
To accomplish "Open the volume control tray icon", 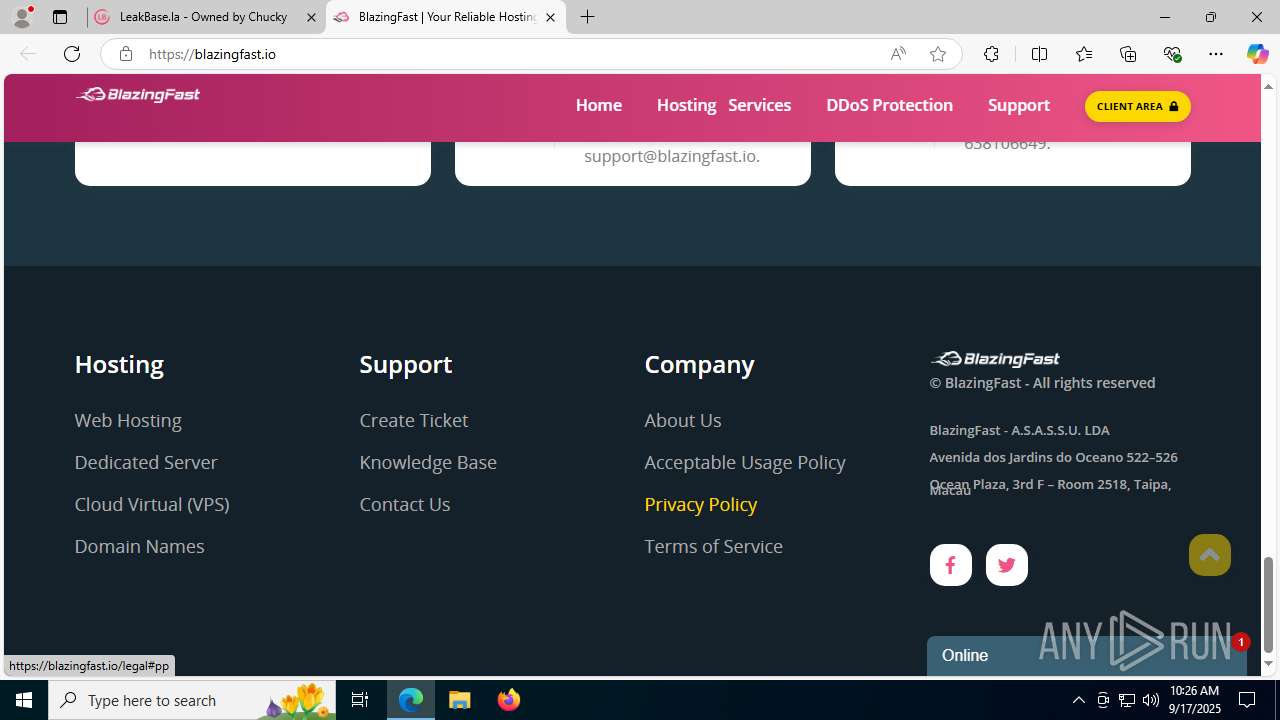I will [x=1150, y=700].
